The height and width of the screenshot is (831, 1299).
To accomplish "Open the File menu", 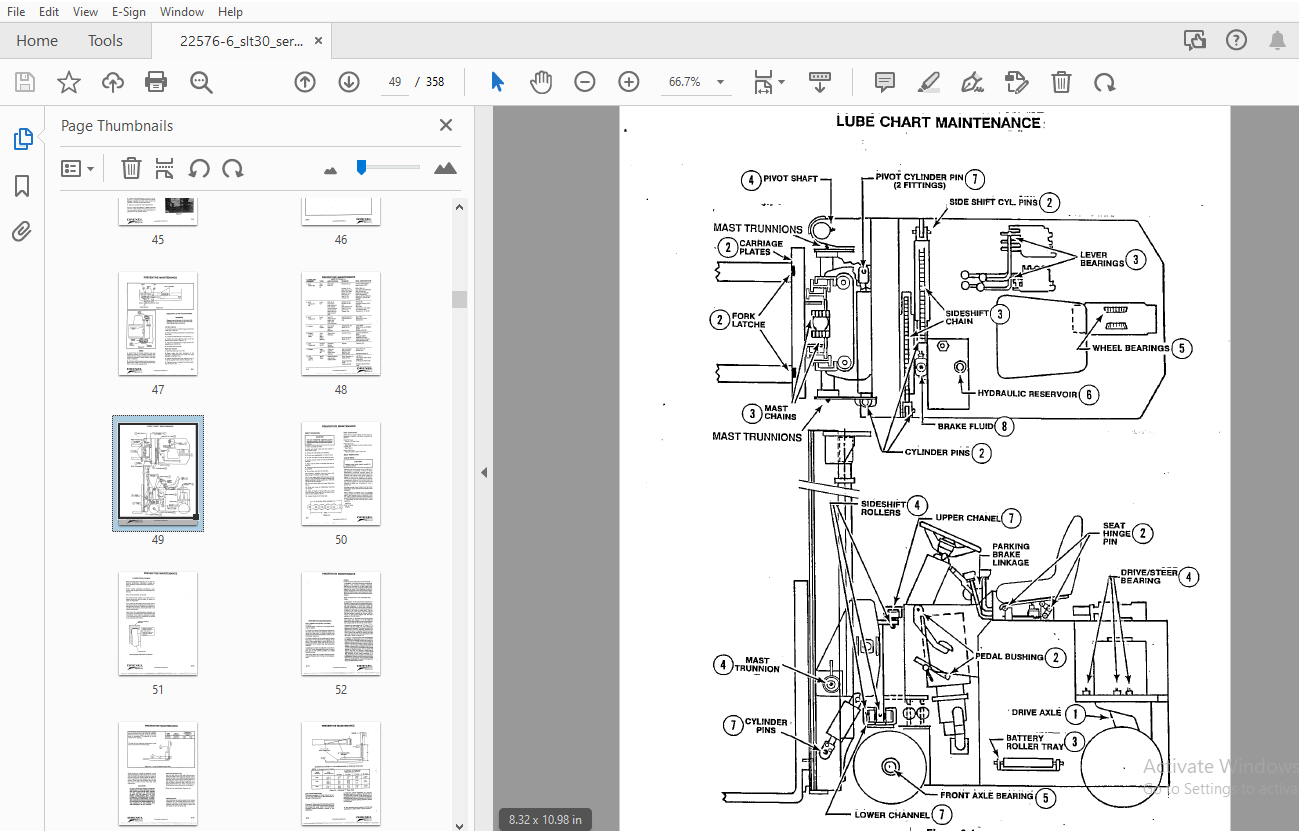I will click(x=16, y=11).
